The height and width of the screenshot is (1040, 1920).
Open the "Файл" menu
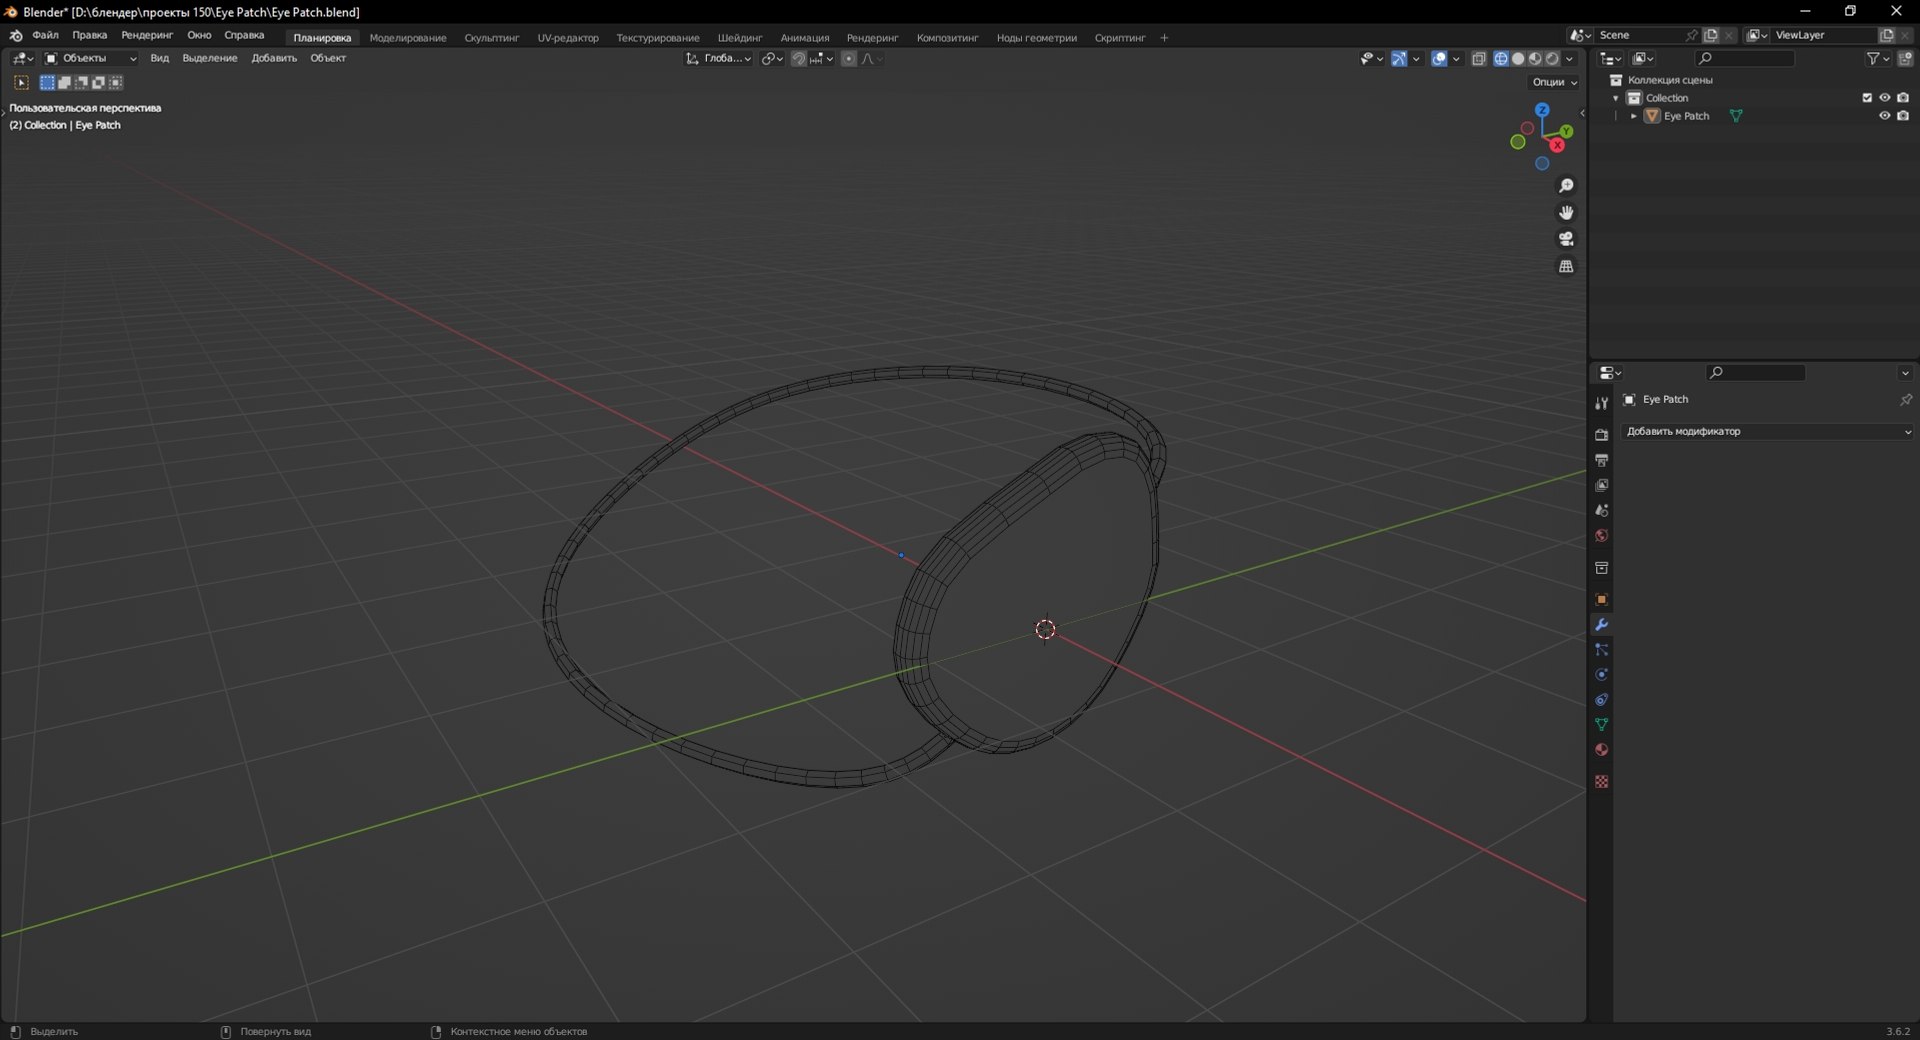[45, 35]
